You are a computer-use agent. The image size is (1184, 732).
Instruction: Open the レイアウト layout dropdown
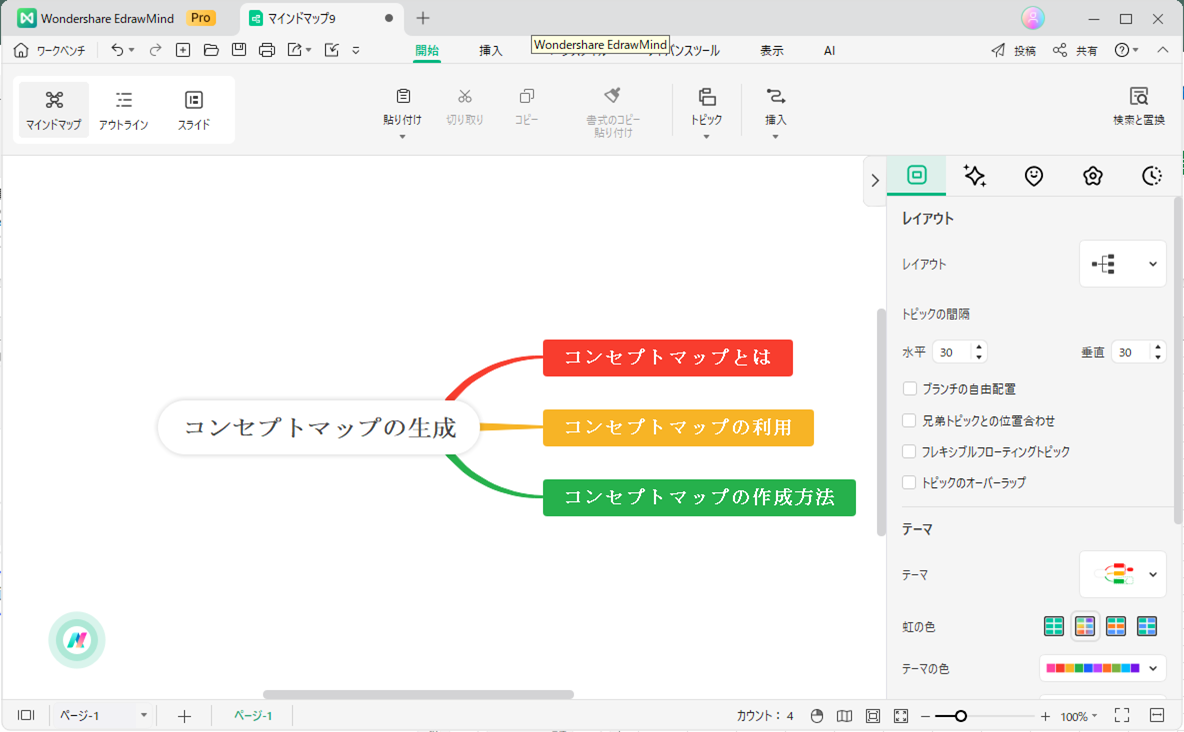point(1123,264)
